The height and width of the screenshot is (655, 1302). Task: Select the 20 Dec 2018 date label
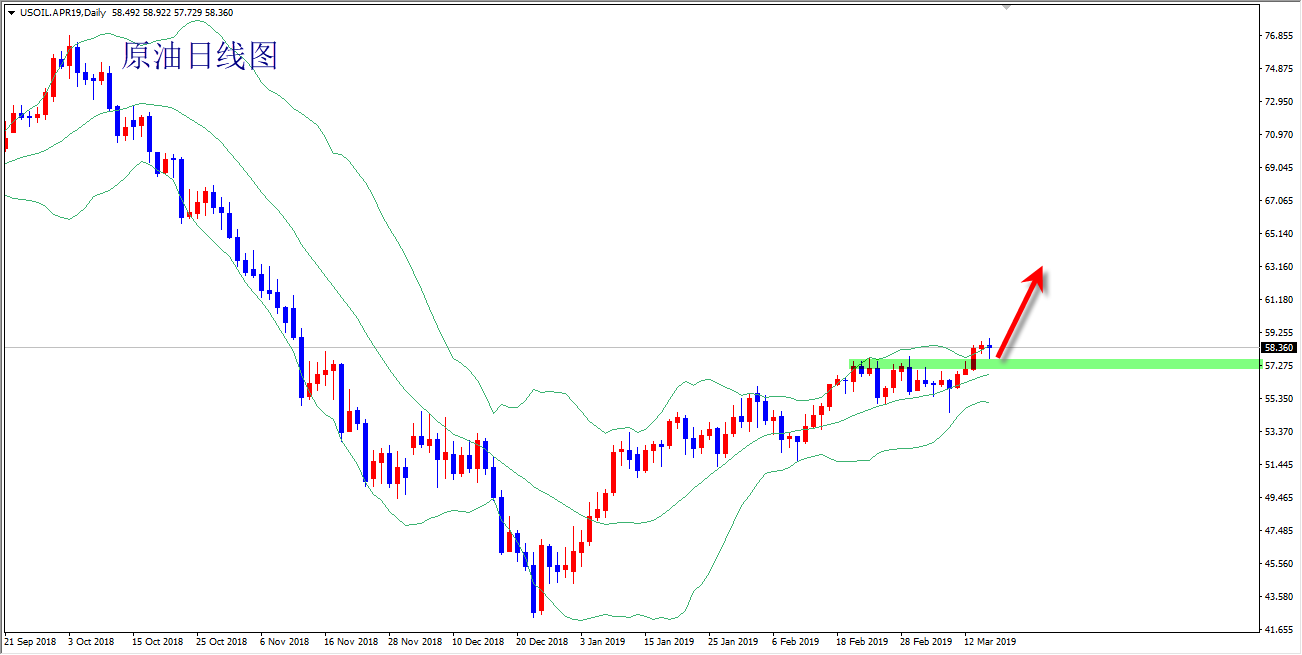(x=543, y=641)
